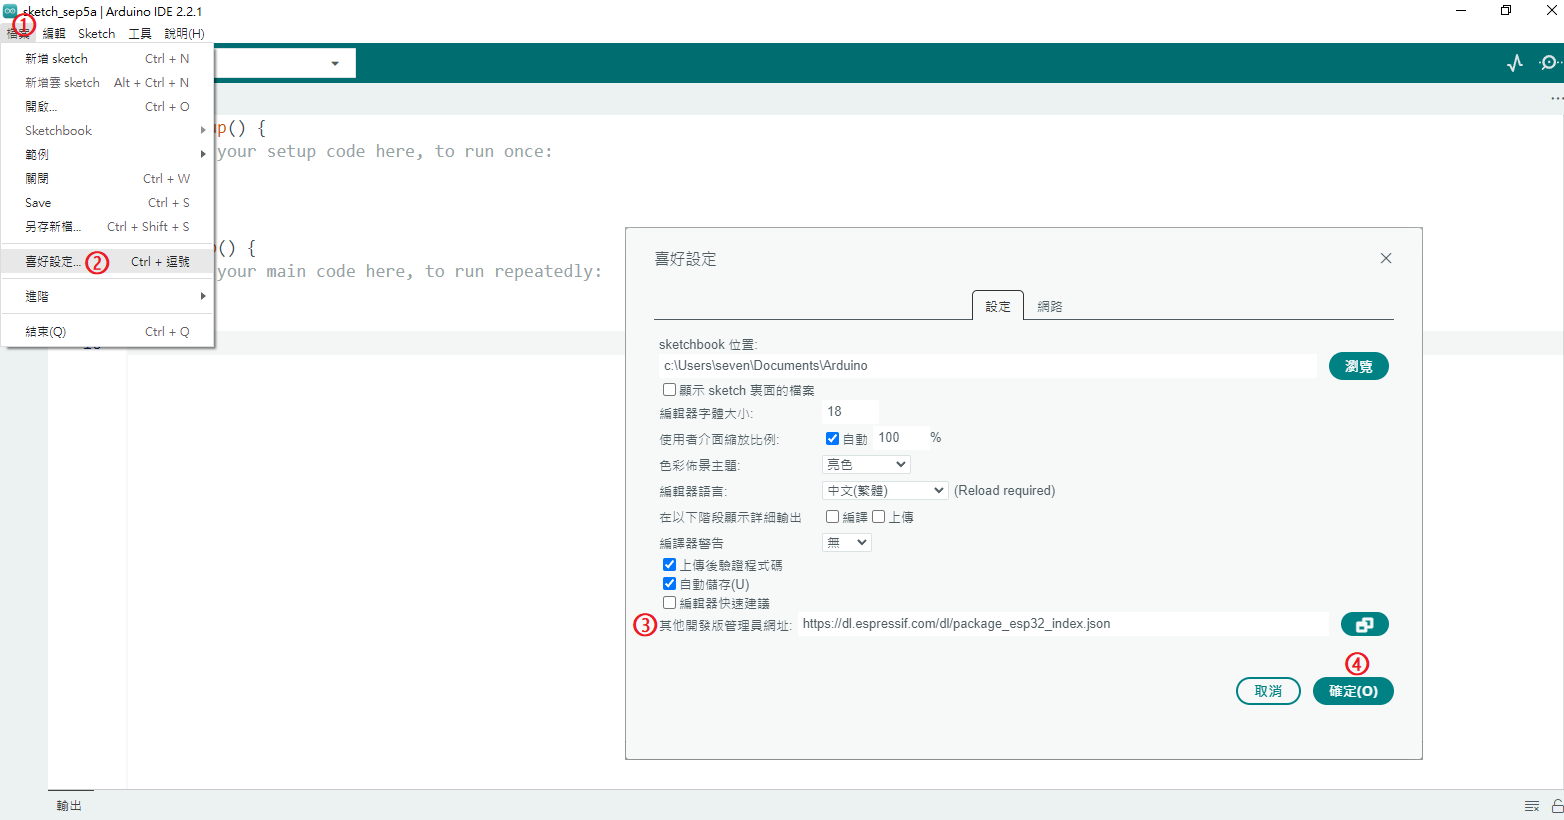Image resolution: width=1564 pixels, height=820 pixels.
Task: Click the editor more-options ellipsis icon
Action: coord(1556,98)
